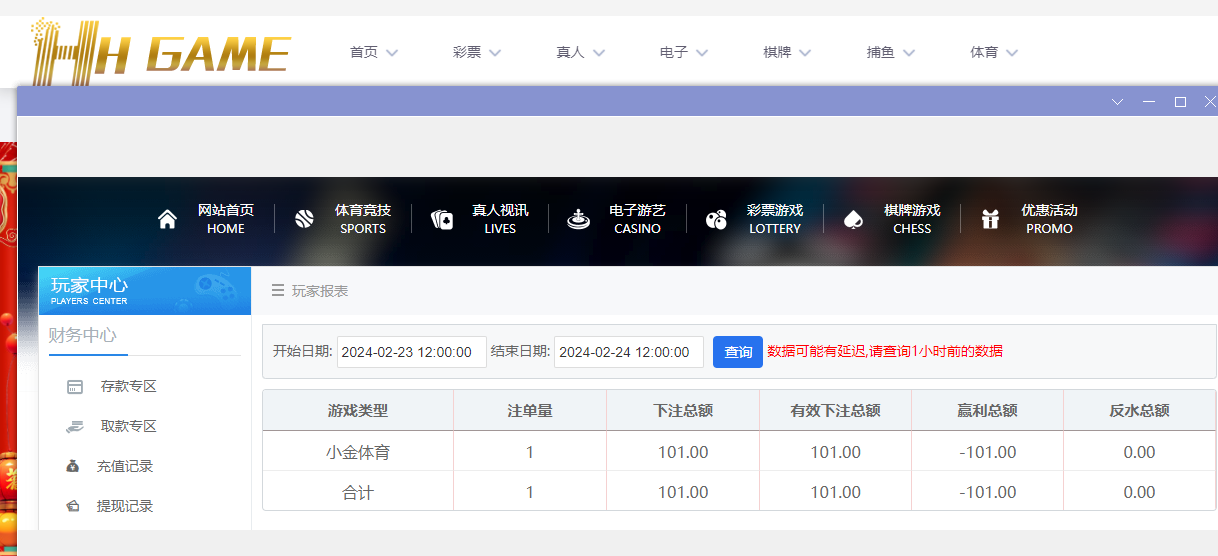Click the gift box icon for 优惠活动
Image resolution: width=1218 pixels, height=556 pixels.
[x=990, y=220]
